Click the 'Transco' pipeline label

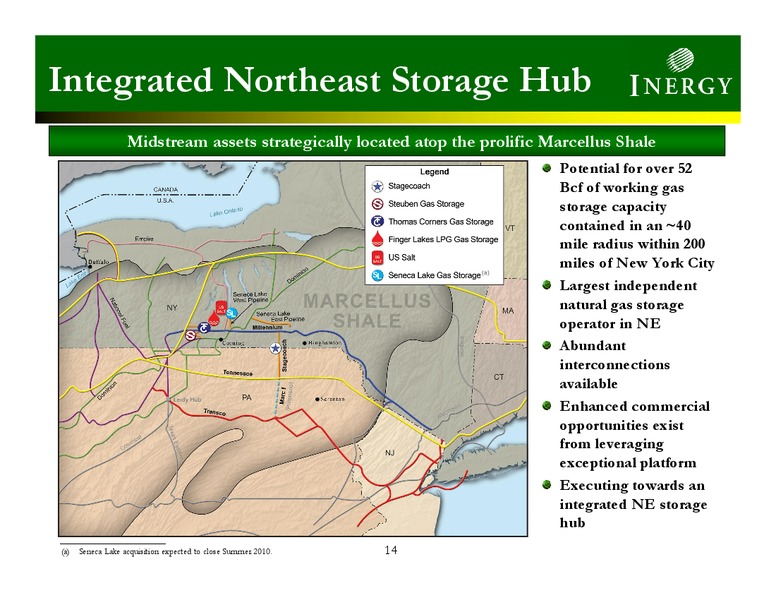pos(215,412)
